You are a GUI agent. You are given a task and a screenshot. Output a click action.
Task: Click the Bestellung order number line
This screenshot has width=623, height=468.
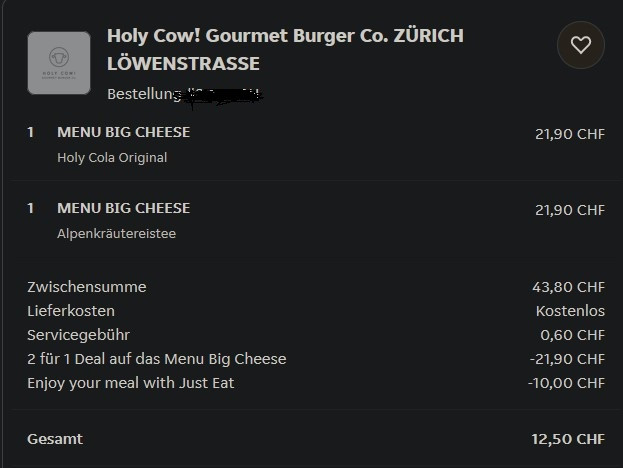point(184,95)
